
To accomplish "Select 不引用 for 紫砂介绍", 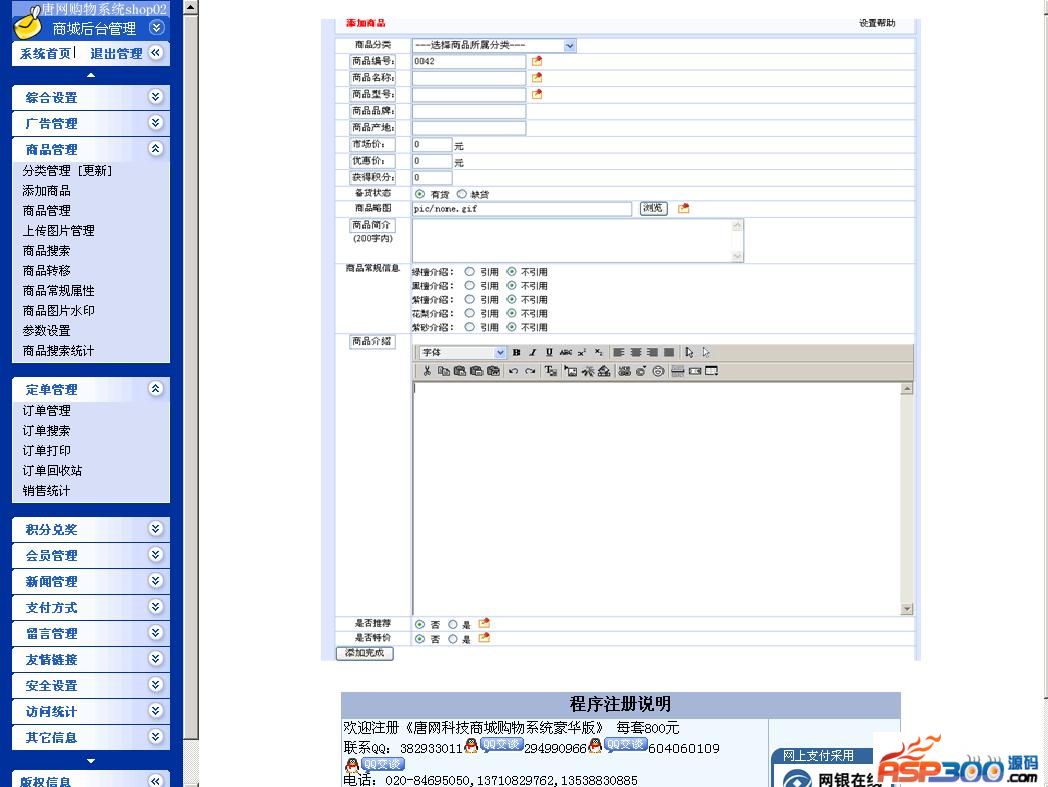I will pyautogui.click(x=511, y=327).
